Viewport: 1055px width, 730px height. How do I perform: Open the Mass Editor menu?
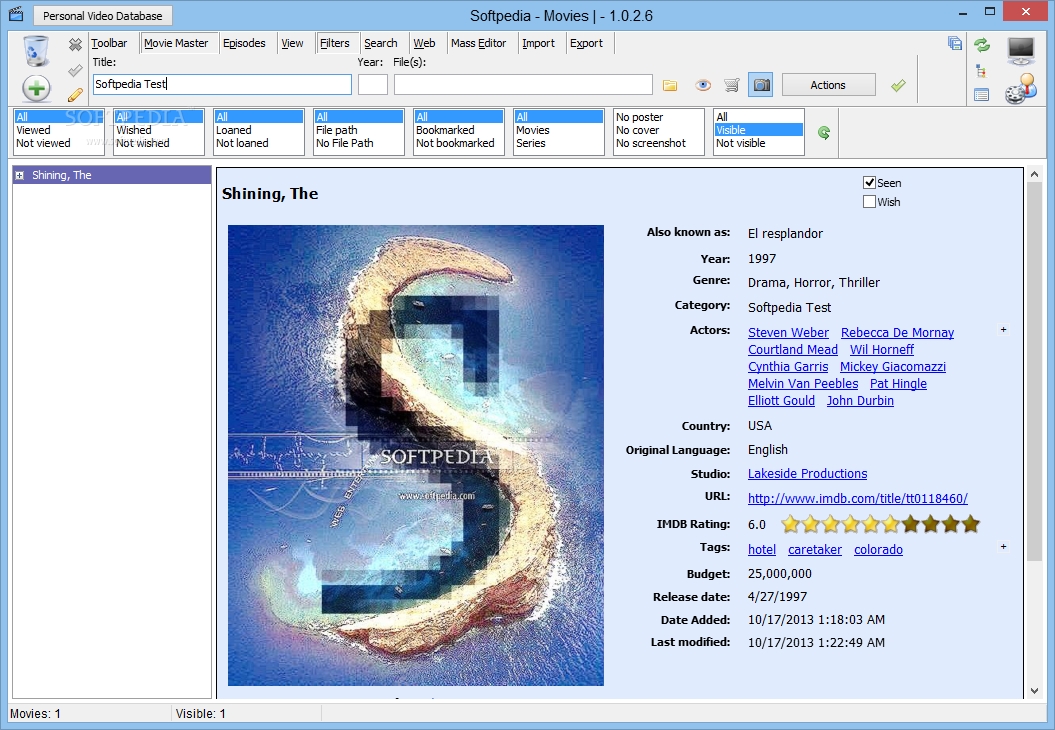[478, 43]
